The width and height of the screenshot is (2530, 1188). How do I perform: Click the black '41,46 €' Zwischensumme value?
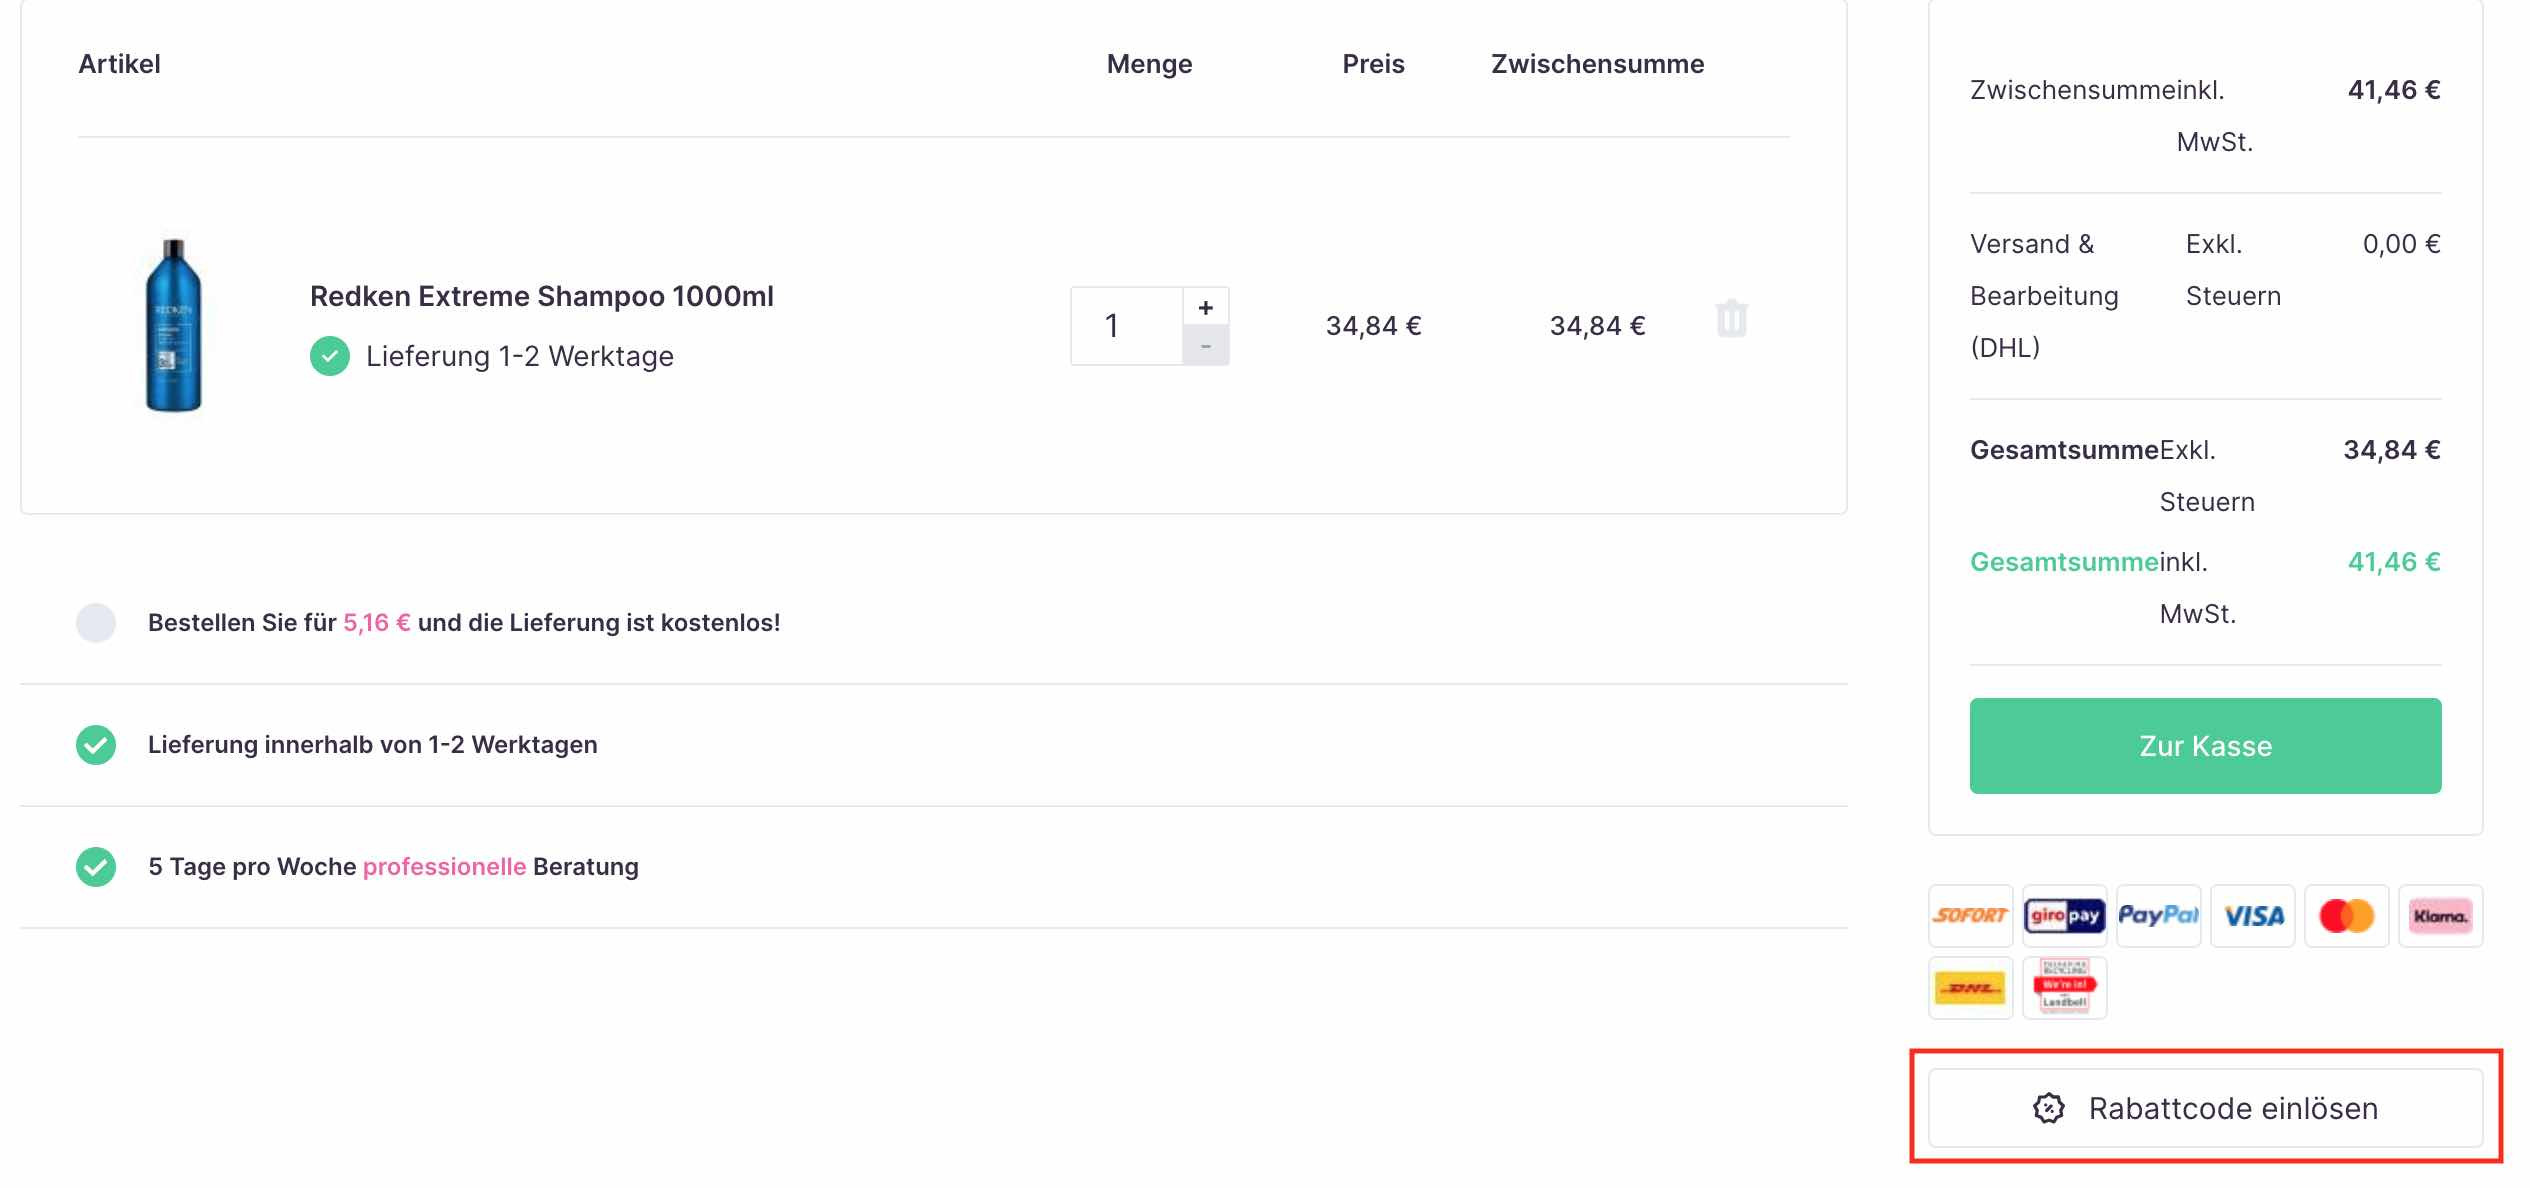pos(2394,90)
